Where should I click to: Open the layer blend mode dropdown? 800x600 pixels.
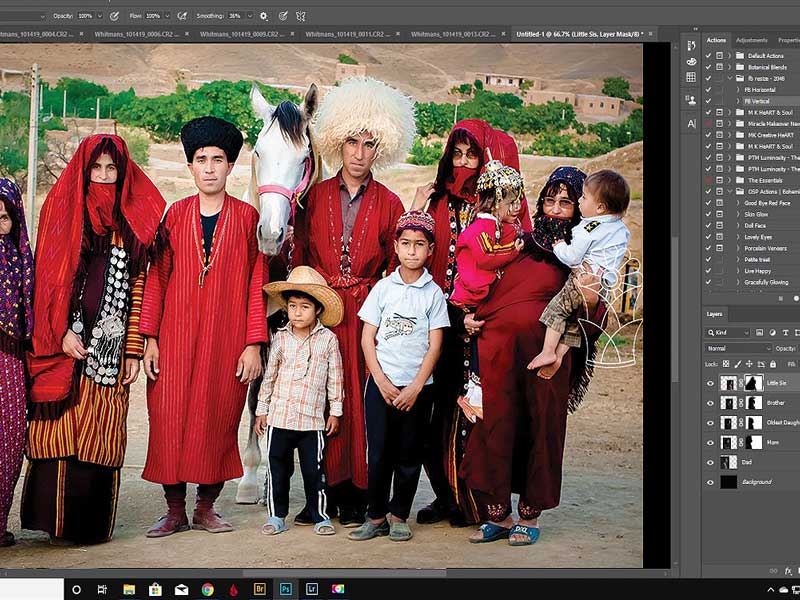coord(738,348)
